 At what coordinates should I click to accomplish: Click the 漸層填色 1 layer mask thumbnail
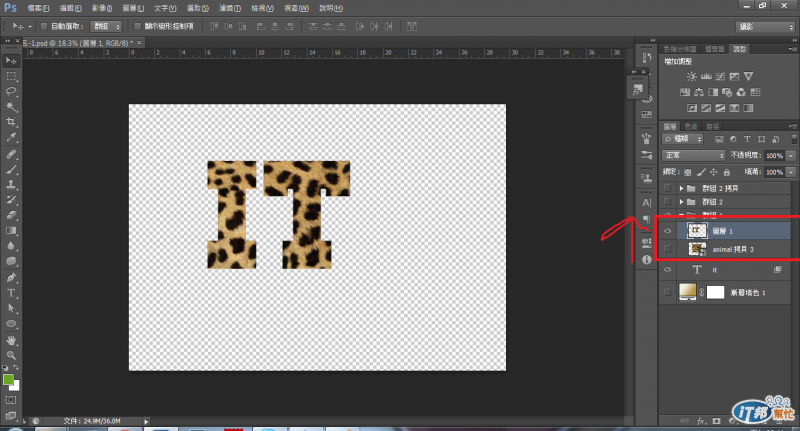pyautogui.click(x=715, y=292)
